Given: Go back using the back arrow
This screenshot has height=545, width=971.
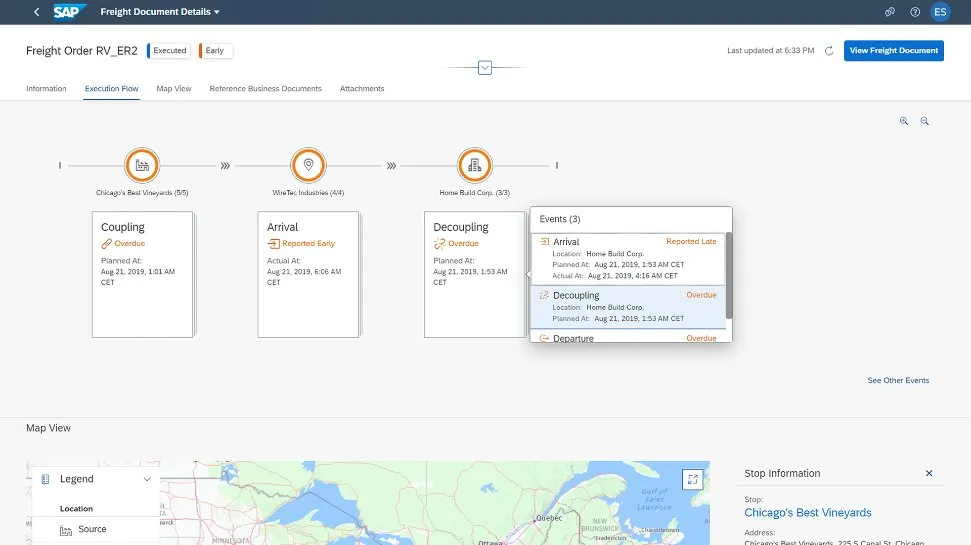Looking at the screenshot, I should (x=37, y=12).
